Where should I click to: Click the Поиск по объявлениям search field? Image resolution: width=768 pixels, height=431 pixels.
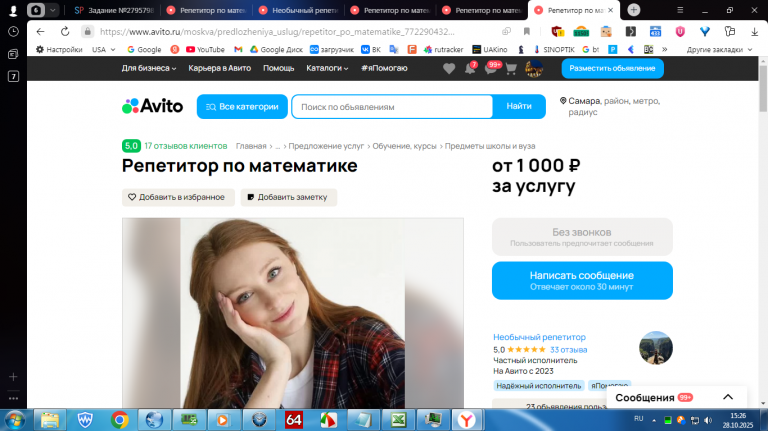(x=392, y=106)
